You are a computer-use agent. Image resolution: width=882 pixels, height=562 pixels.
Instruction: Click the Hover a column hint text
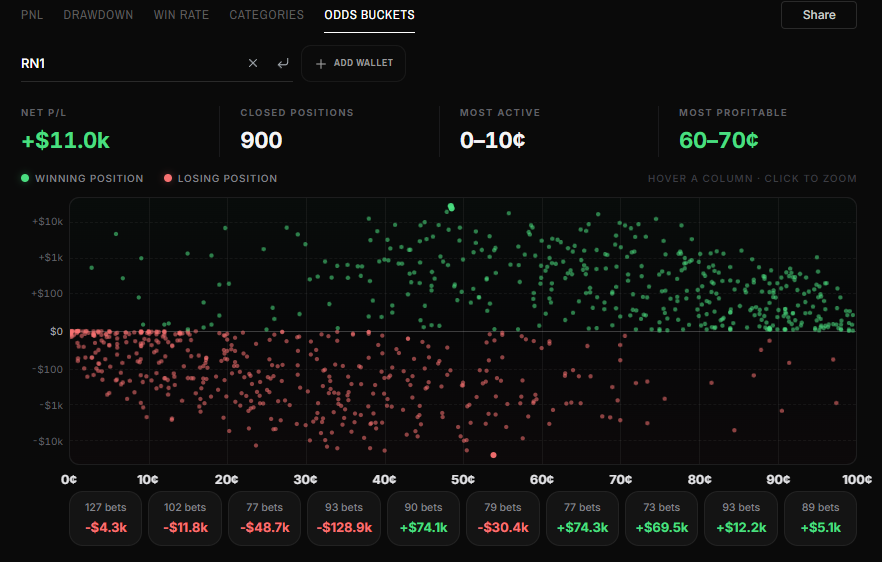[x=752, y=178]
